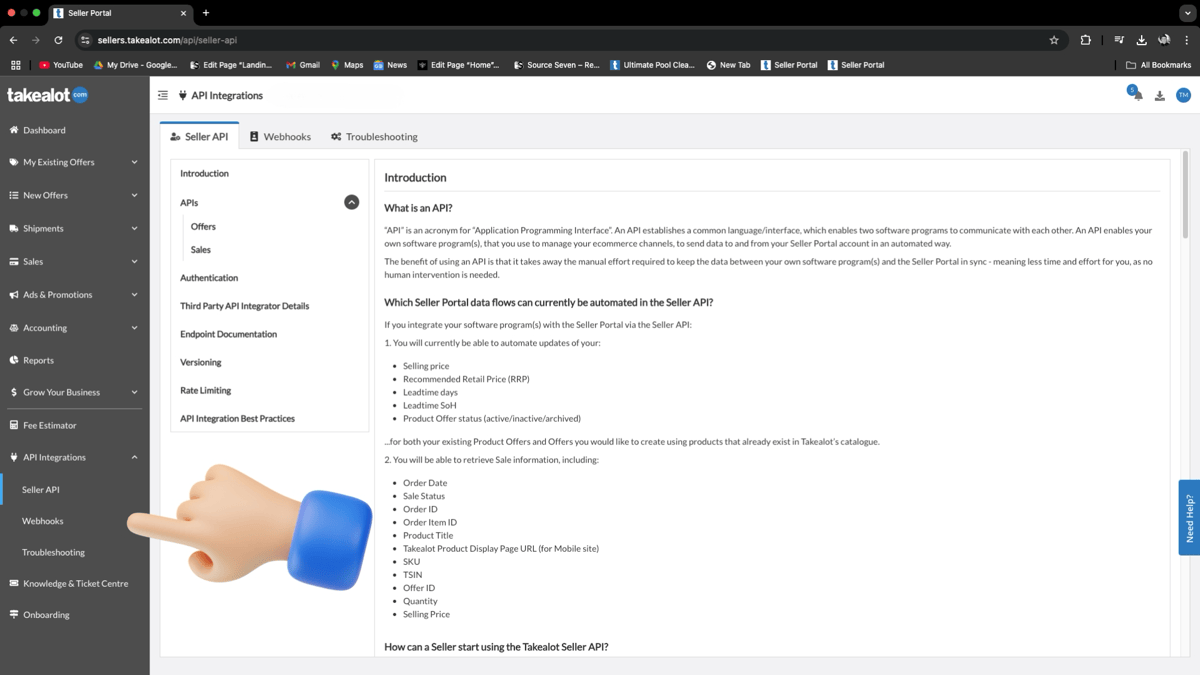Open the TM user avatar menu
Viewport: 1200px width, 675px height.
(1183, 95)
